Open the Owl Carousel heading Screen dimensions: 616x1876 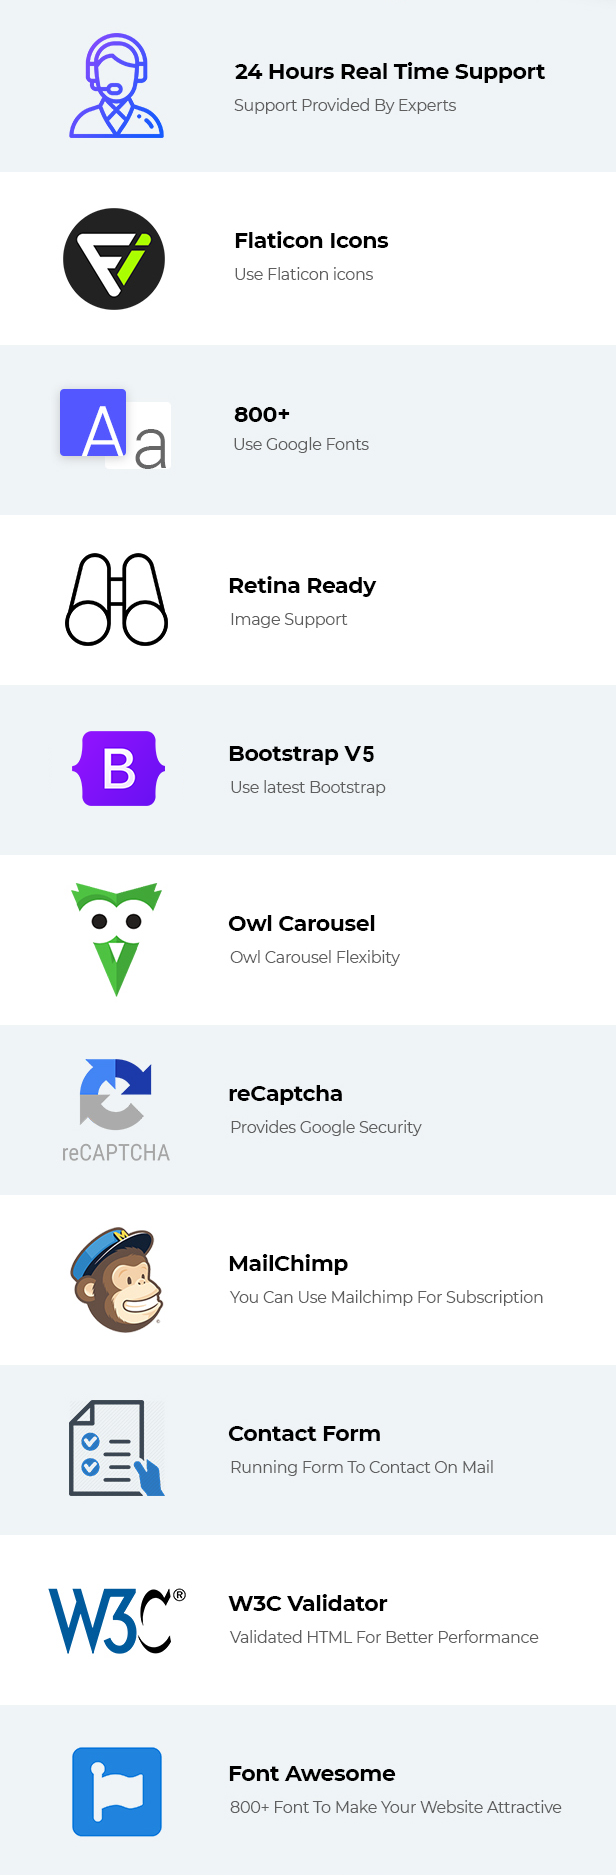(x=302, y=924)
